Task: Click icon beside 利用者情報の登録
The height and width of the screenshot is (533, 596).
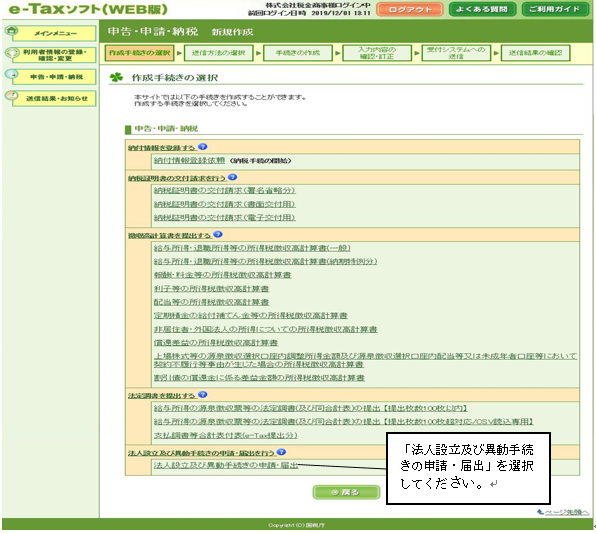Action: pyautogui.click(x=11, y=52)
